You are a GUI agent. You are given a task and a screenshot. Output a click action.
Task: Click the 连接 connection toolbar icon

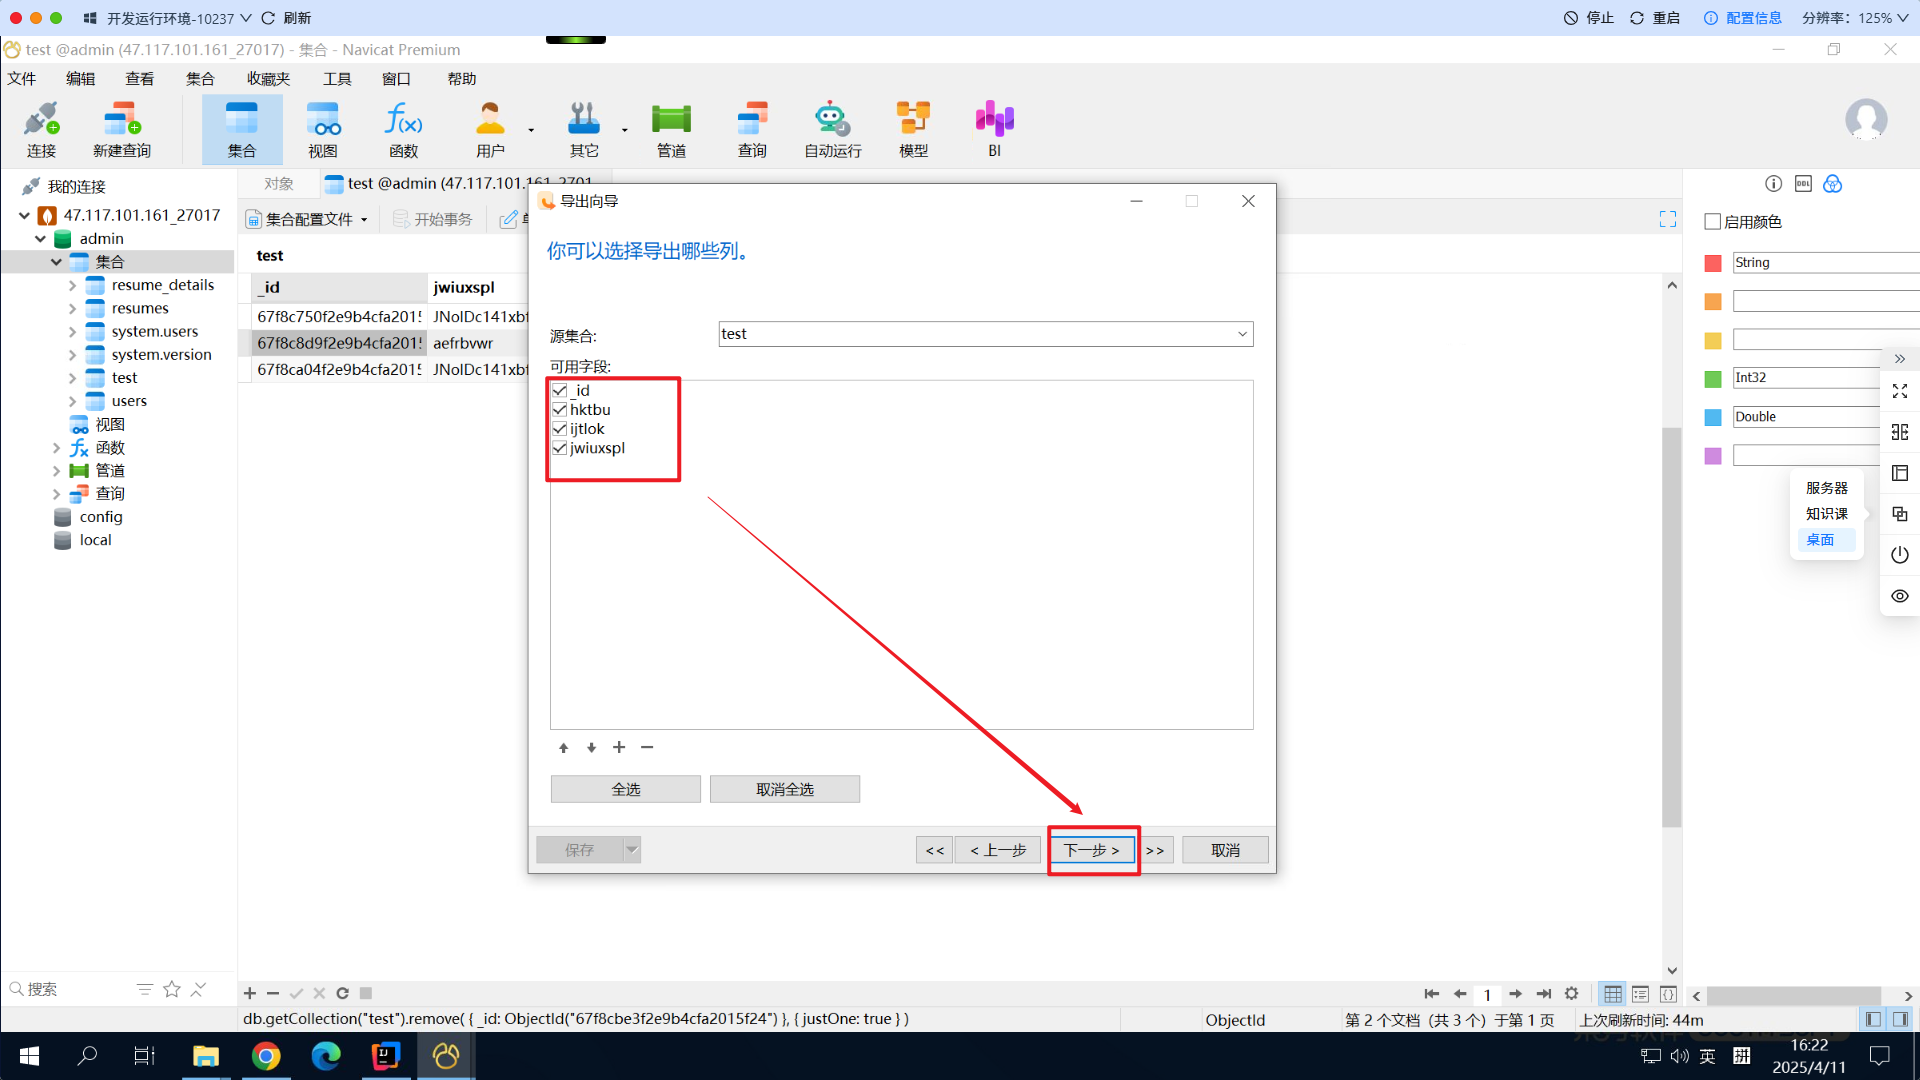41,130
